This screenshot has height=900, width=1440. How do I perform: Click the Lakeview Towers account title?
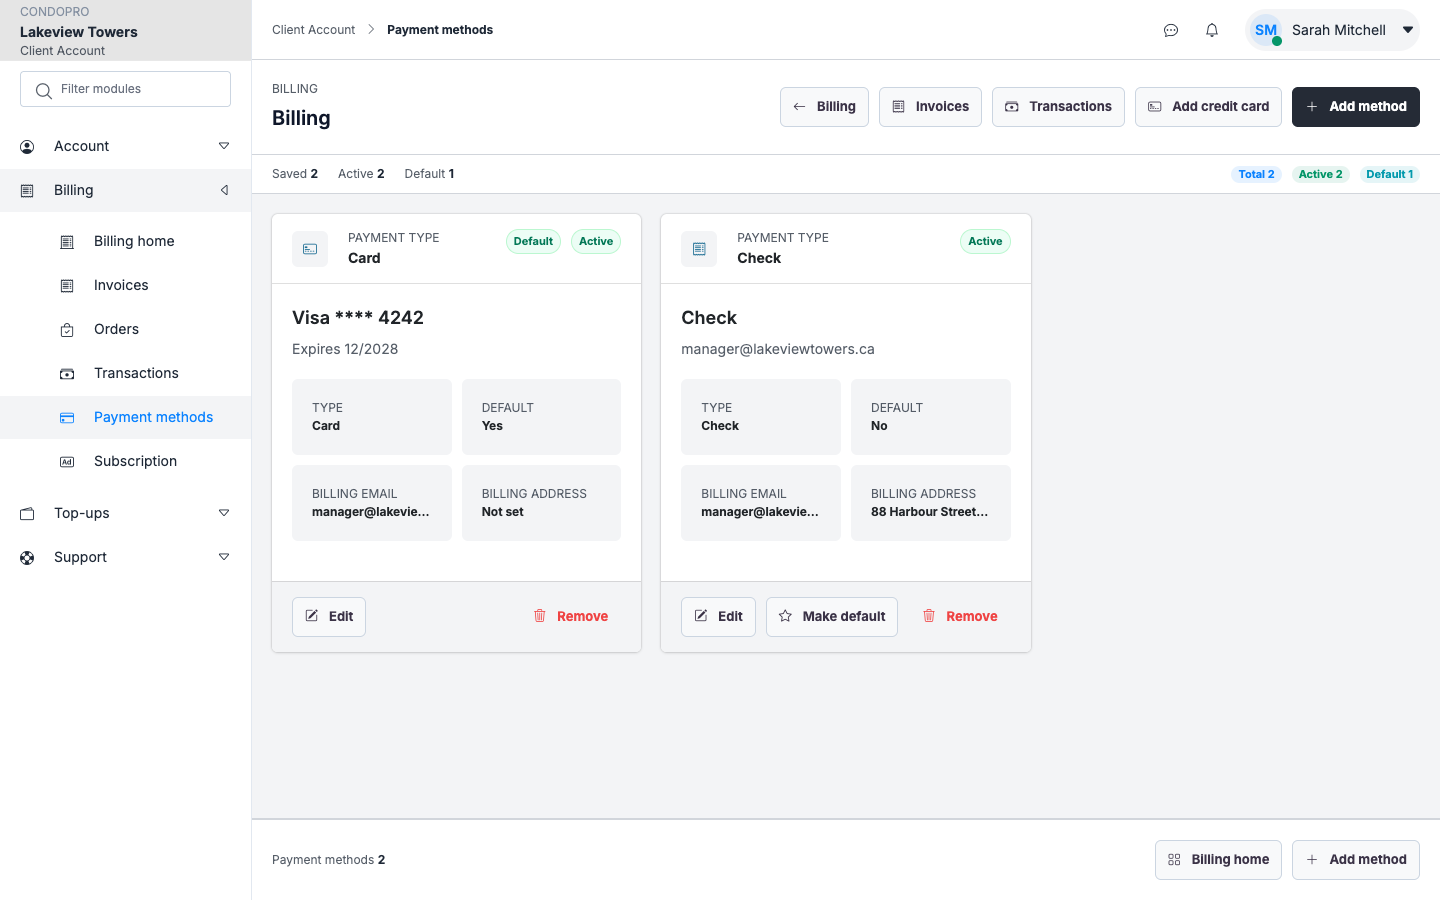tap(79, 32)
